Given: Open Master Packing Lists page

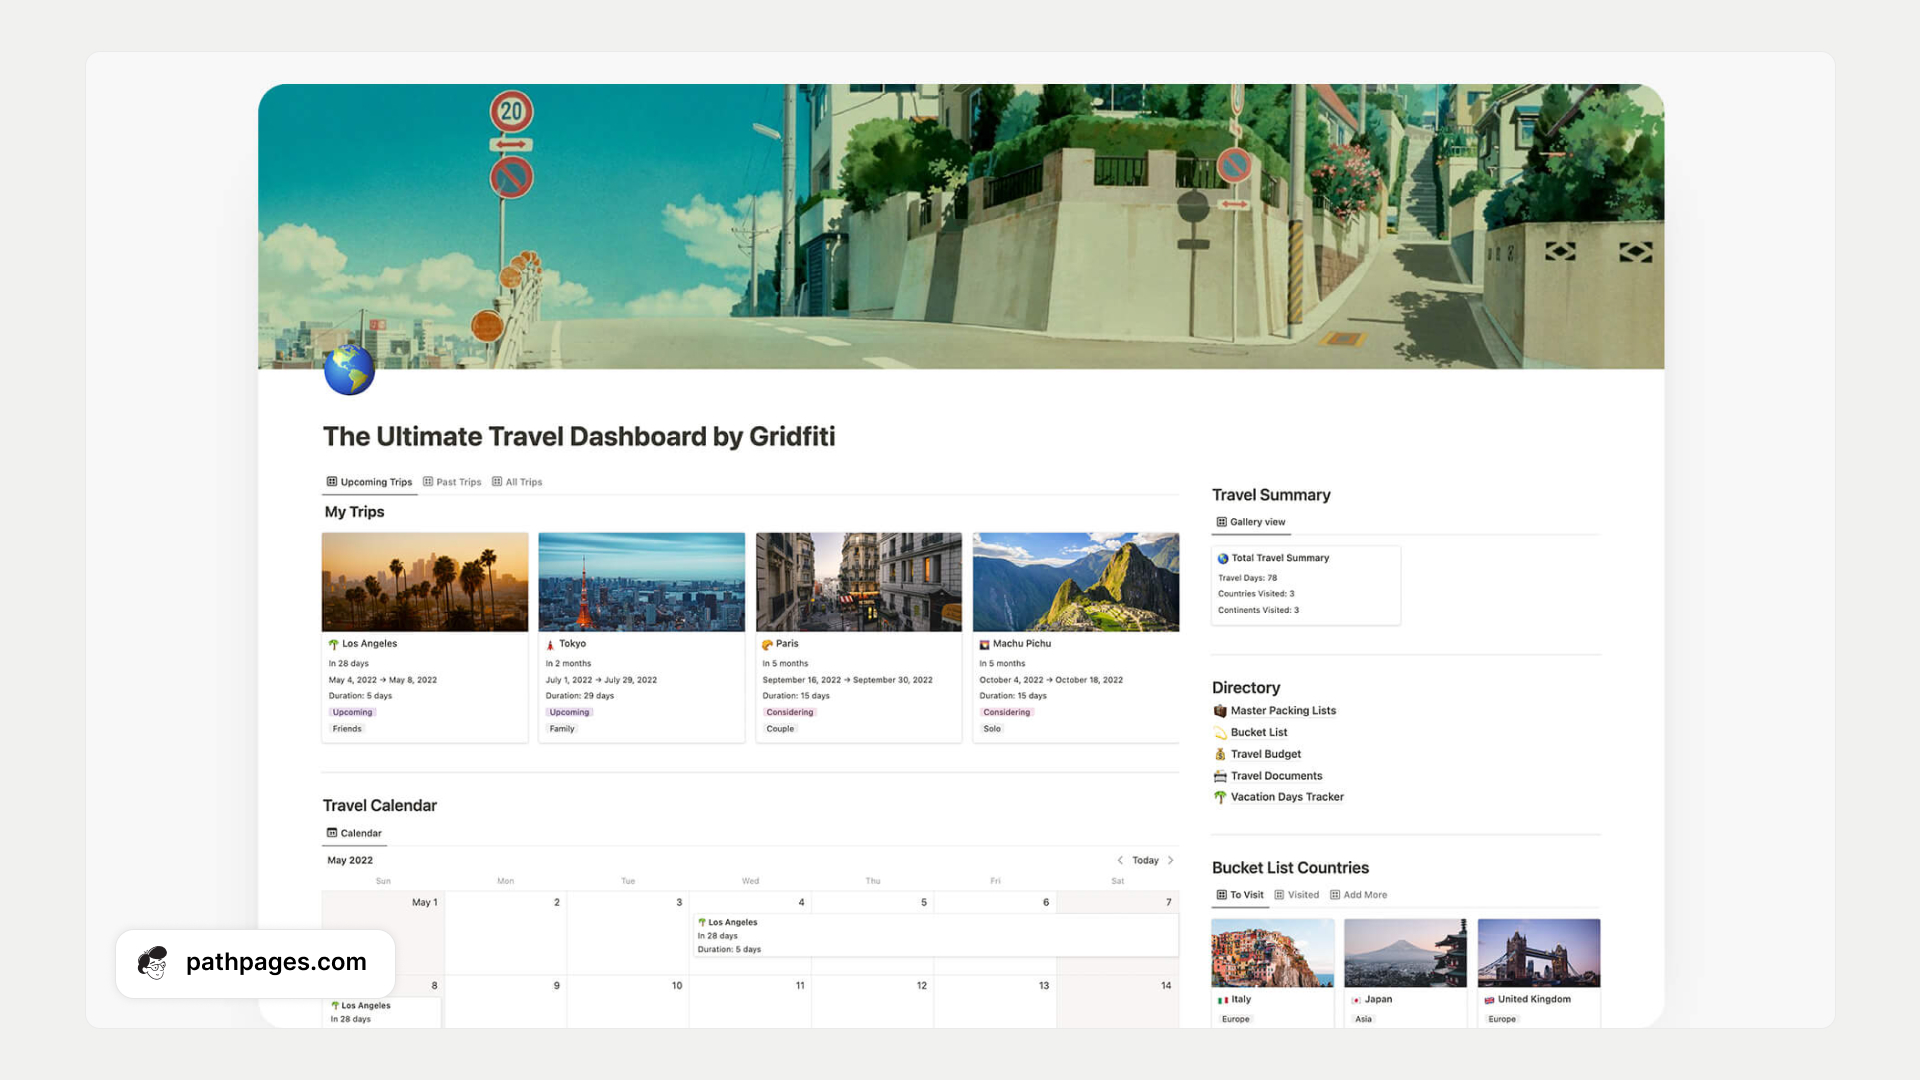Looking at the screenshot, I should tap(1283, 711).
